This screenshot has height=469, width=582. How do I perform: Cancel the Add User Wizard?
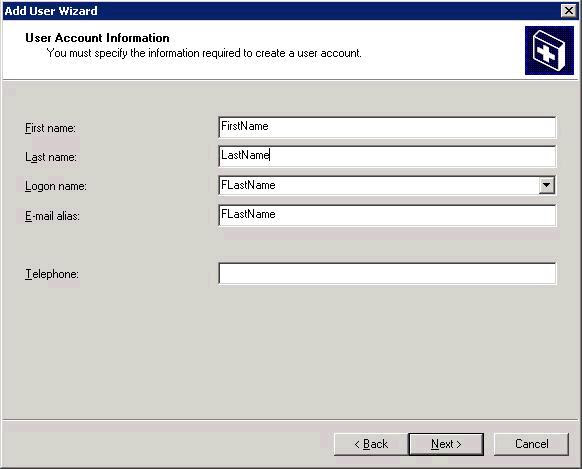click(532, 444)
